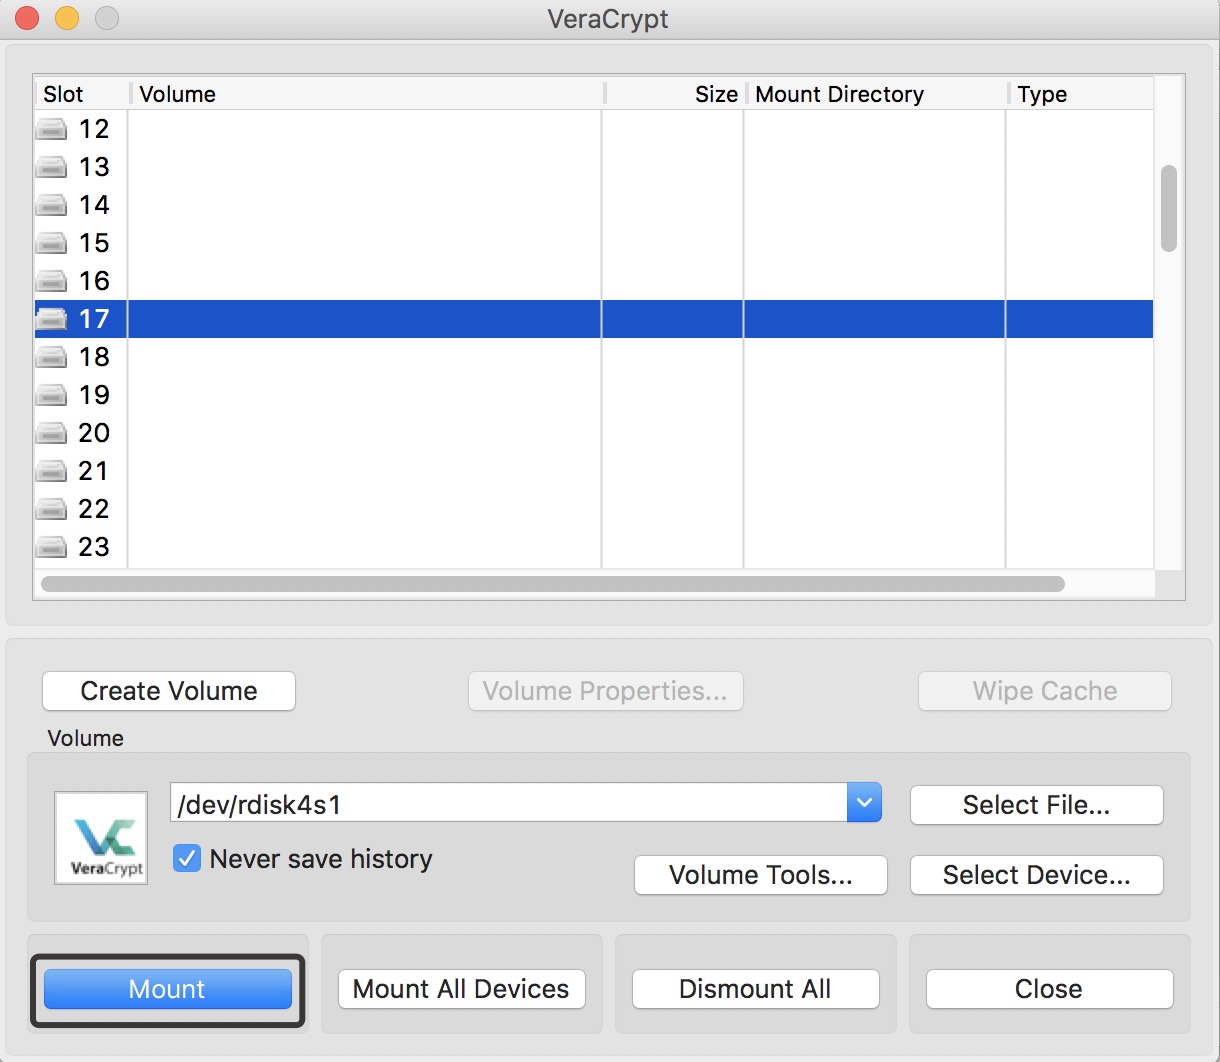Select slot number 14 text

94,205
